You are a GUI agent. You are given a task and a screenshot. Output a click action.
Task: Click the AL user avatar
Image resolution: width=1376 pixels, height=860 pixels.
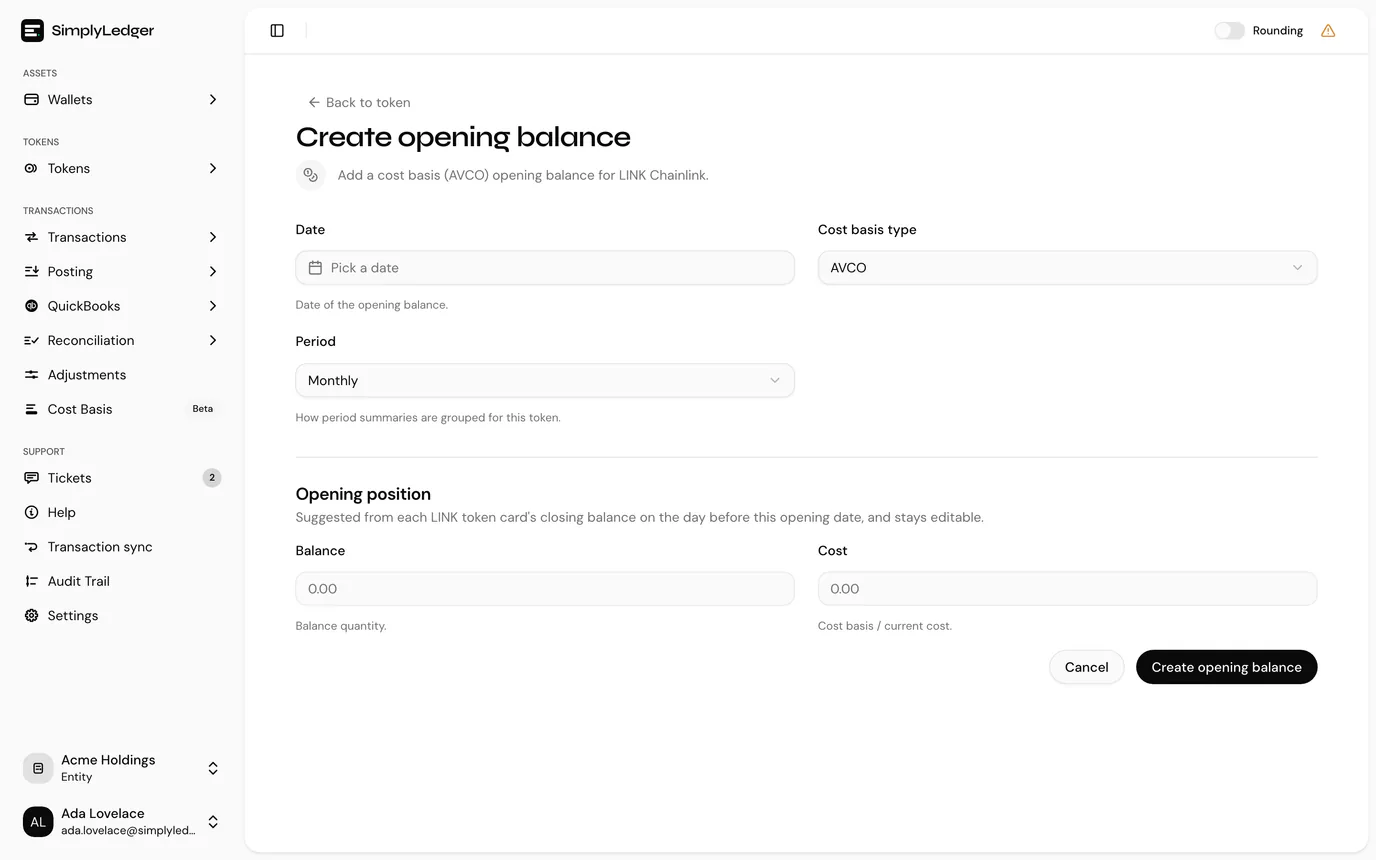coord(38,822)
